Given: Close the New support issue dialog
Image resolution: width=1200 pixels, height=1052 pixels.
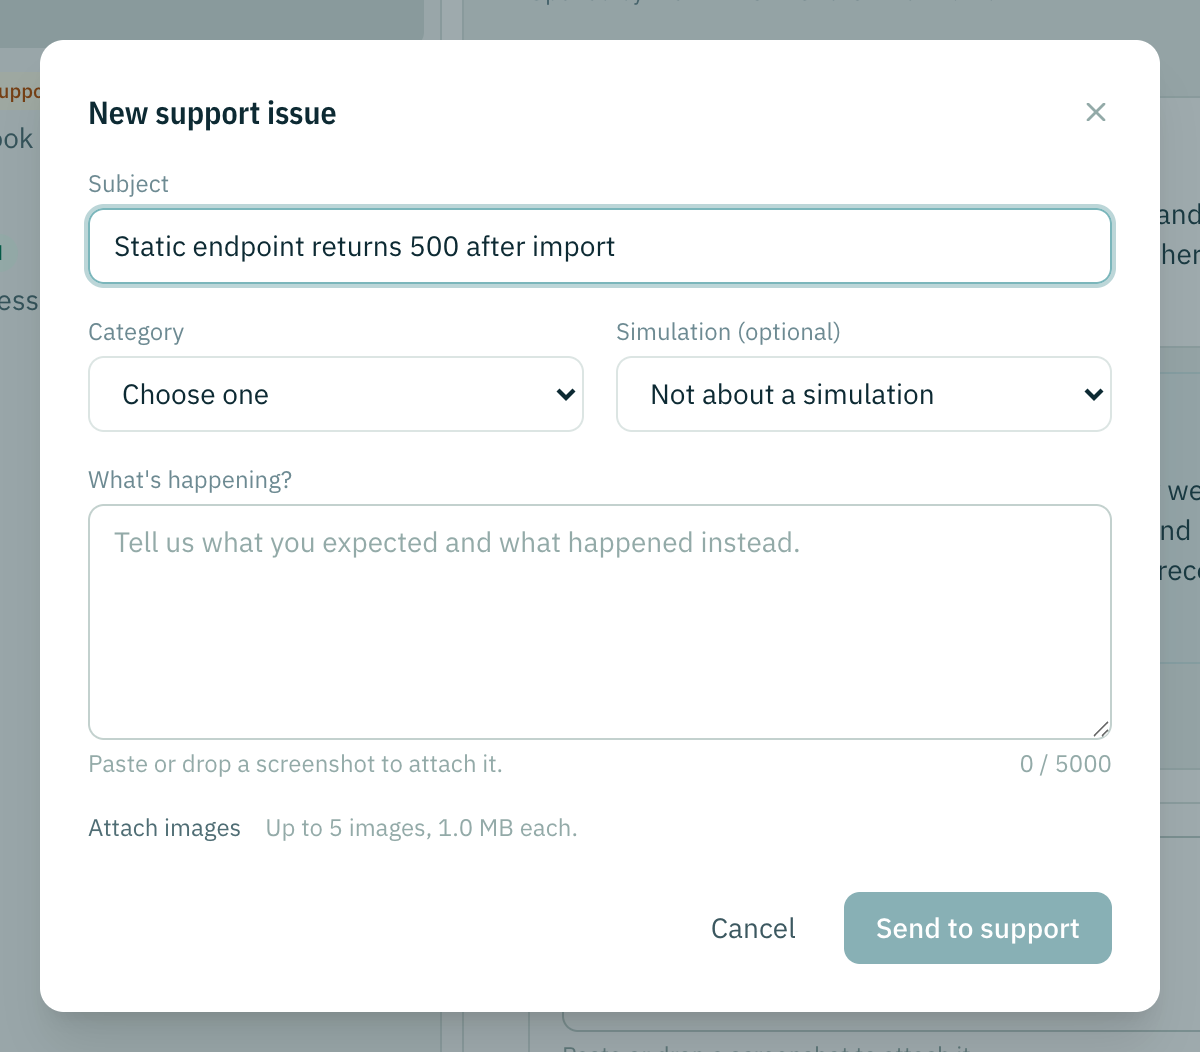Looking at the screenshot, I should (x=1096, y=112).
